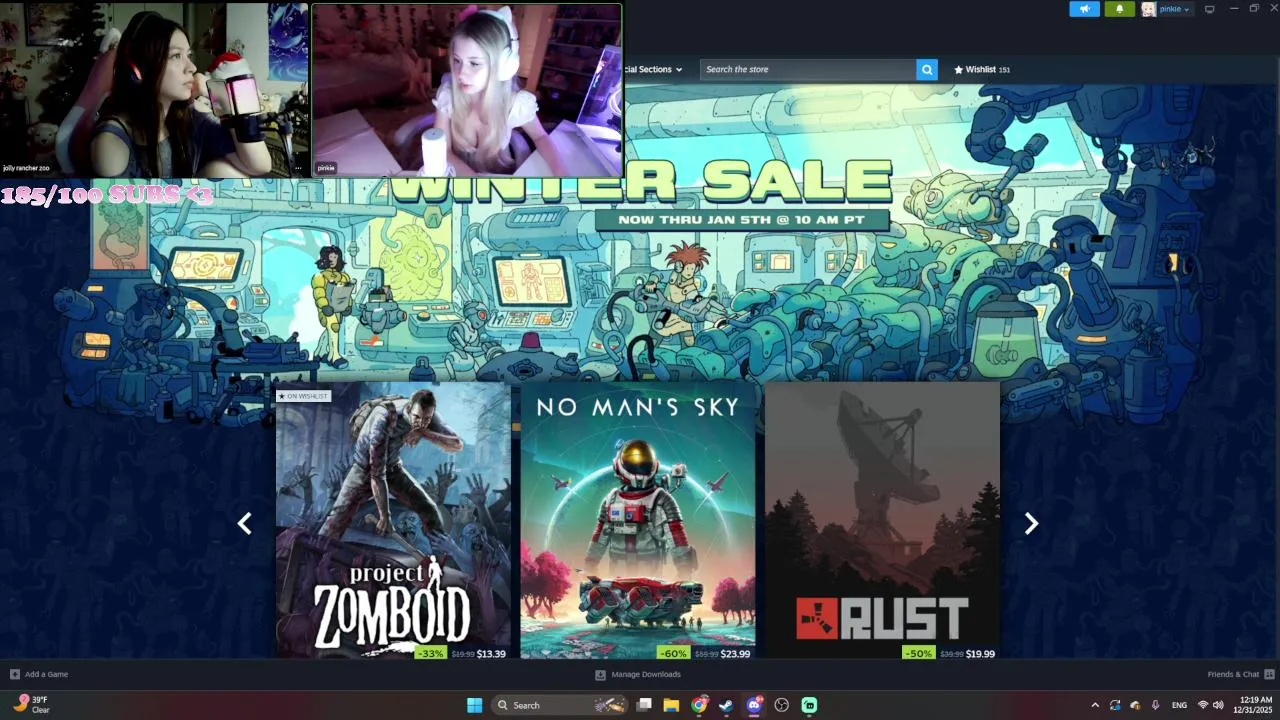Image resolution: width=1280 pixels, height=720 pixels.
Task: Click the microphone tray icon
Action: pyautogui.click(x=1155, y=705)
